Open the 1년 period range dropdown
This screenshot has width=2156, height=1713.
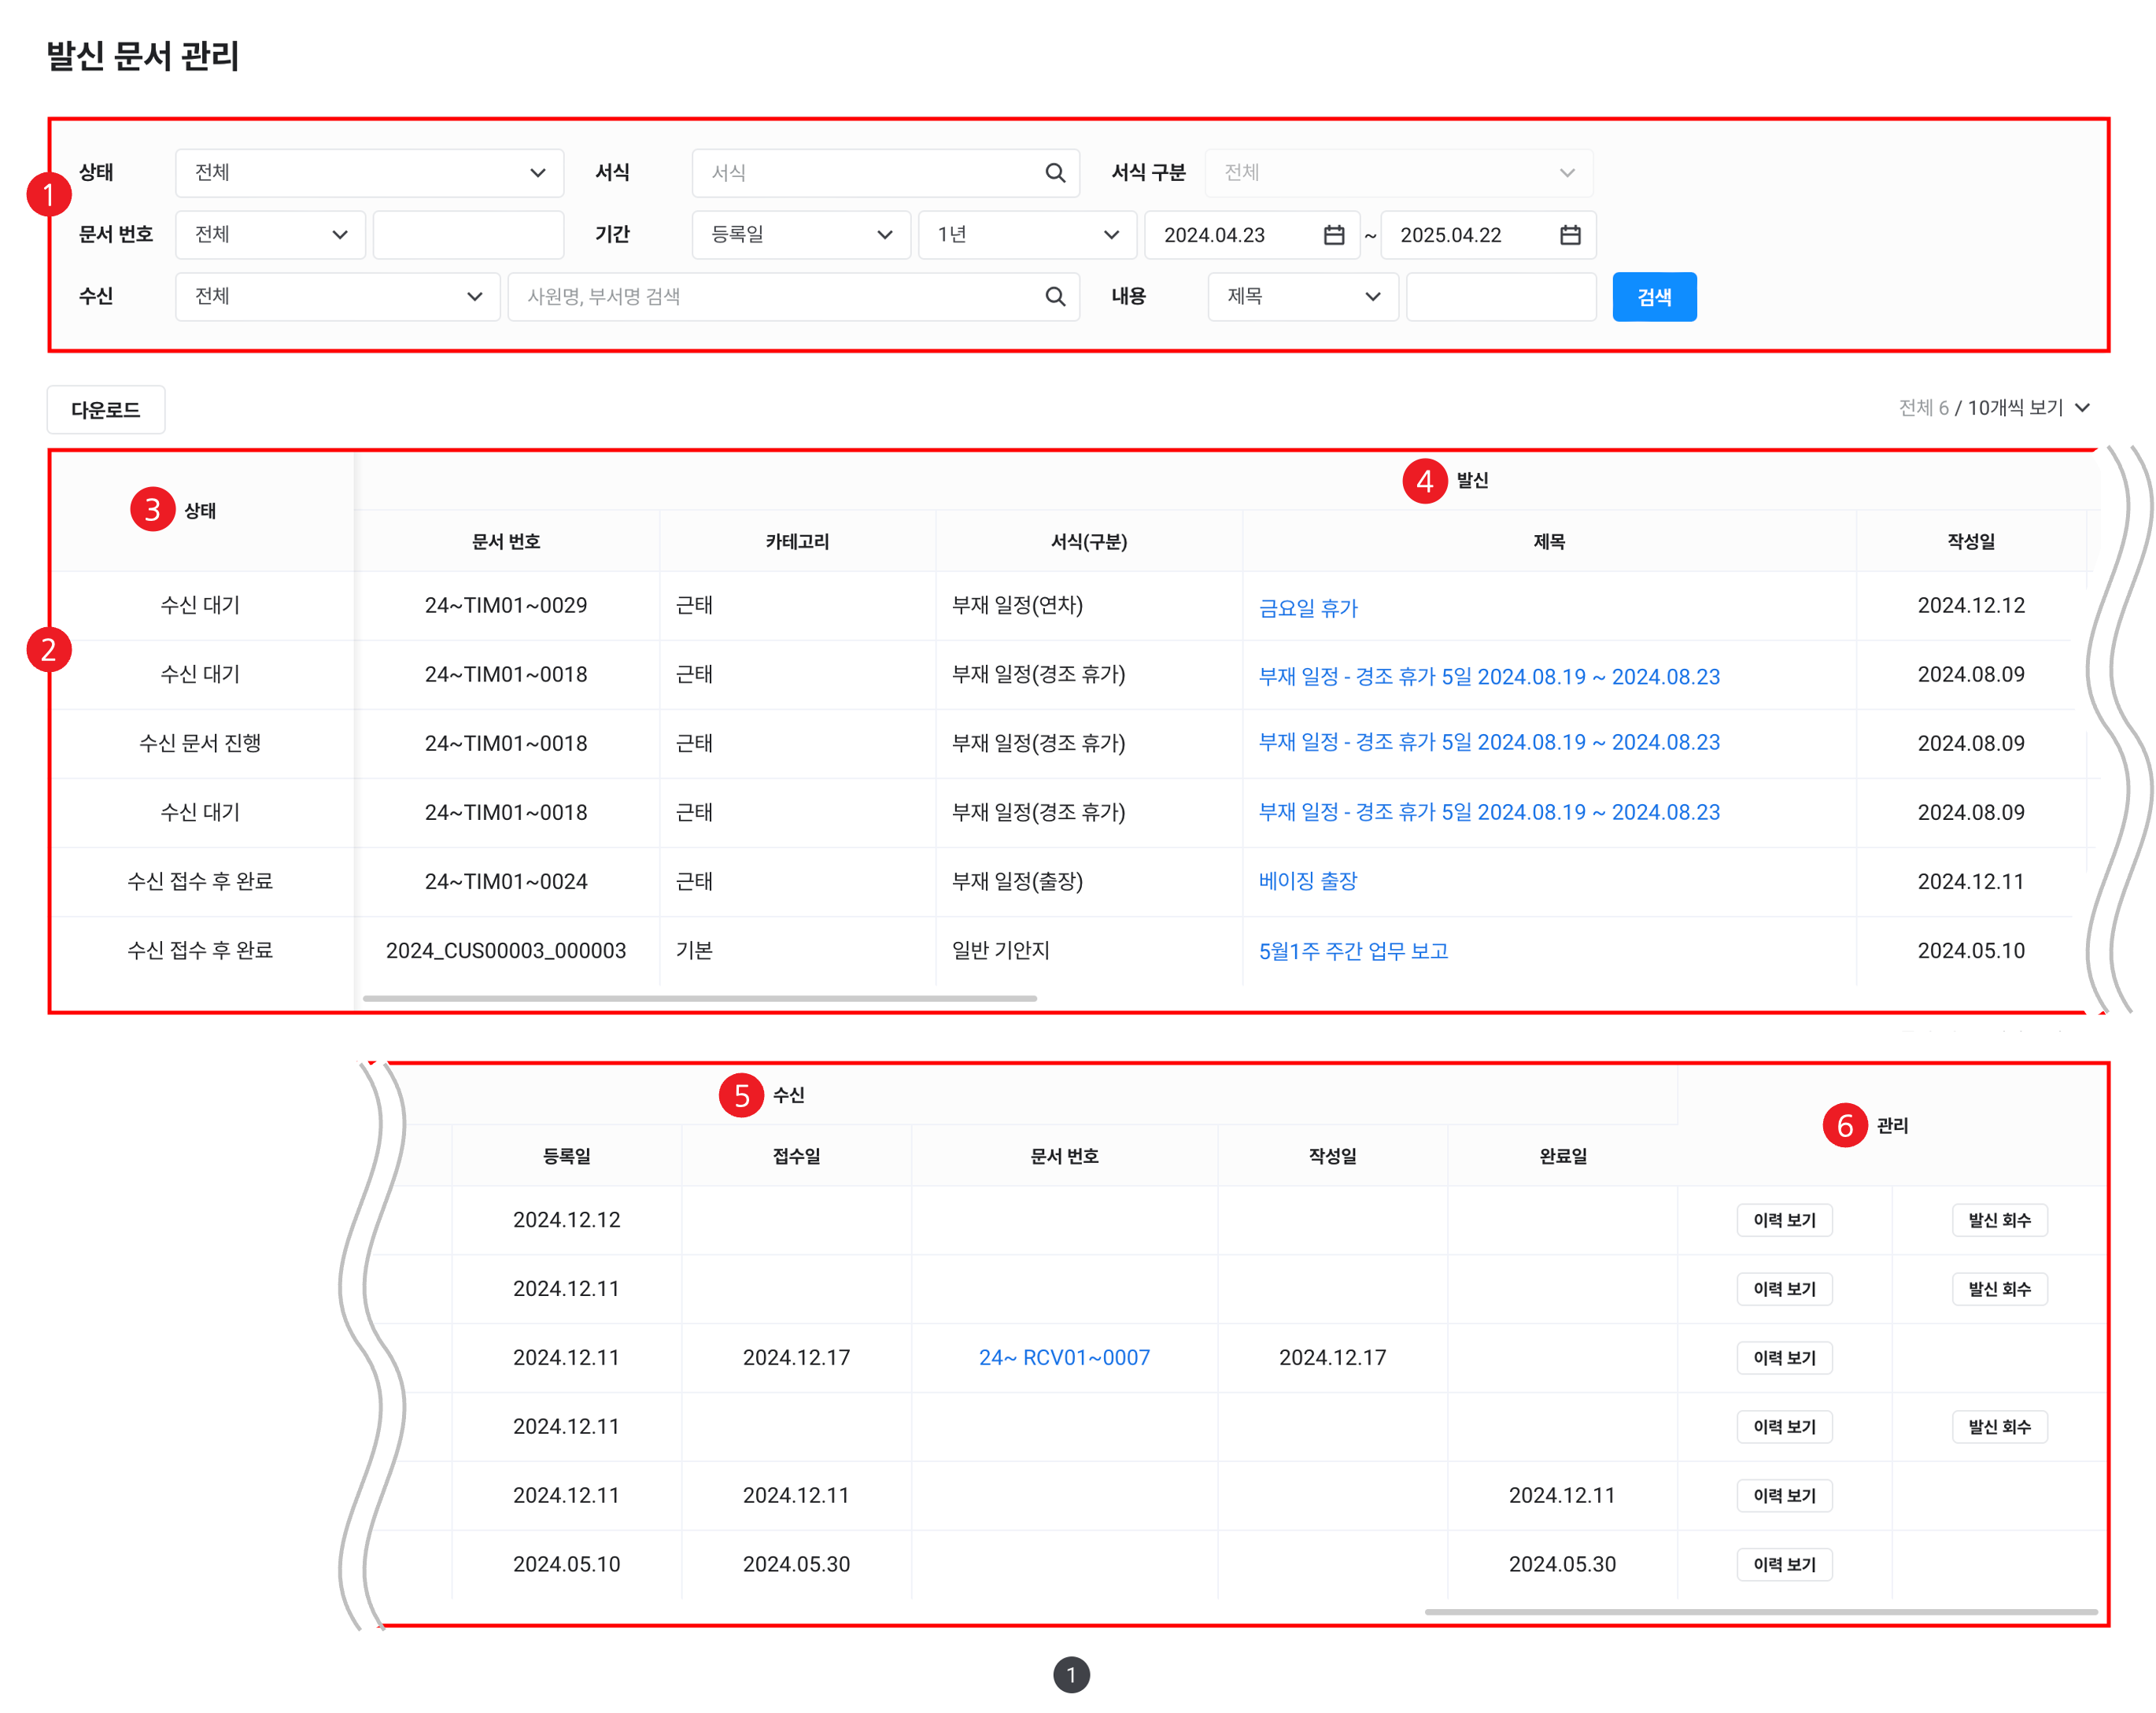(x=1026, y=235)
